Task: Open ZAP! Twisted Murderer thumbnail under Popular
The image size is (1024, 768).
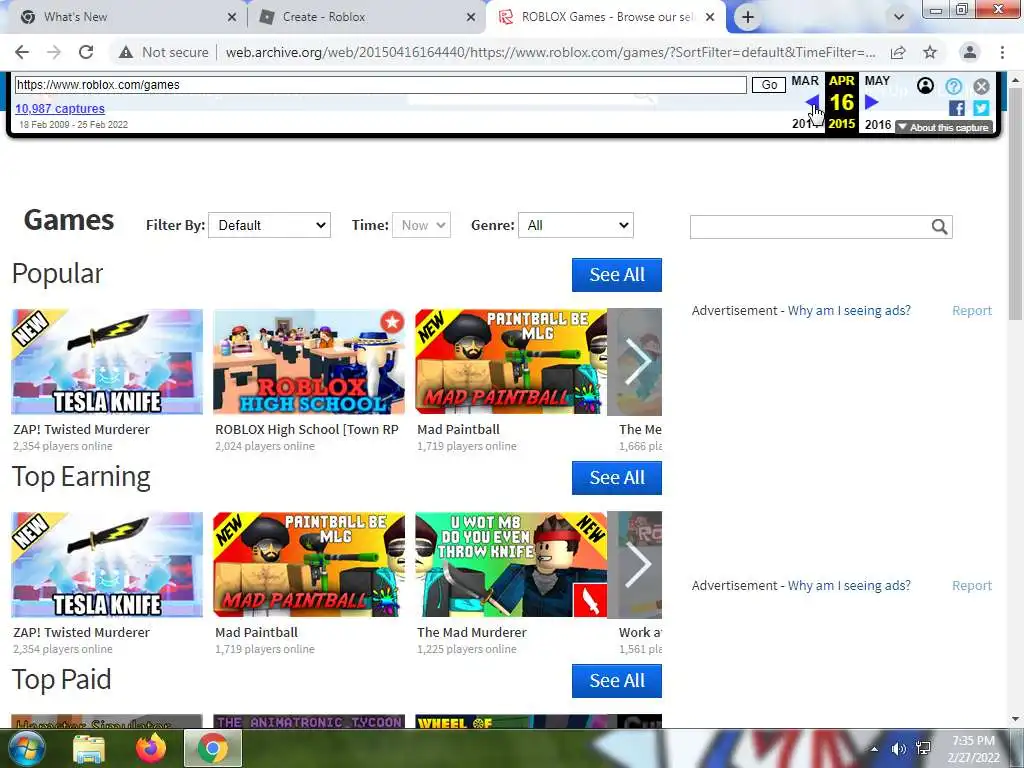Action: pyautogui.click(x=107, y=362)
